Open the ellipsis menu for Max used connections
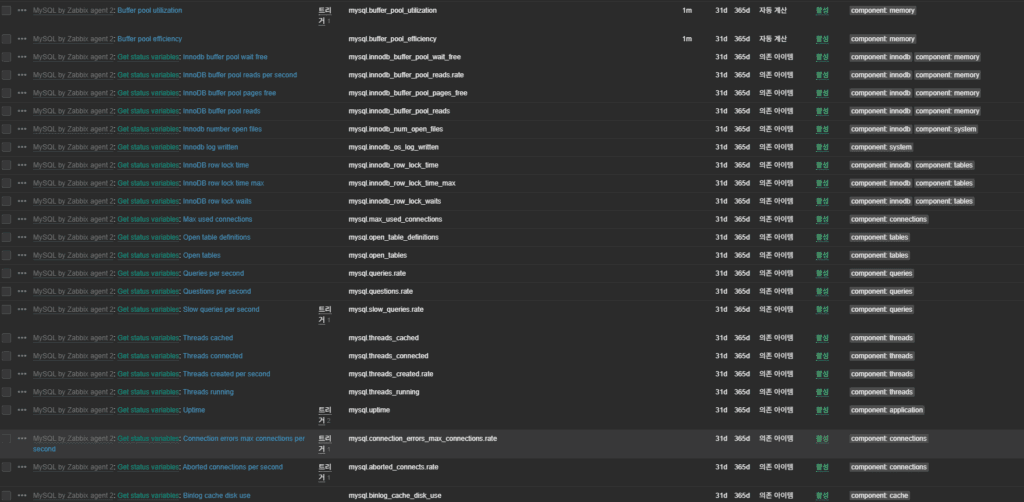1024x502 pixels. pyautogui.click(x=22, y=219)
